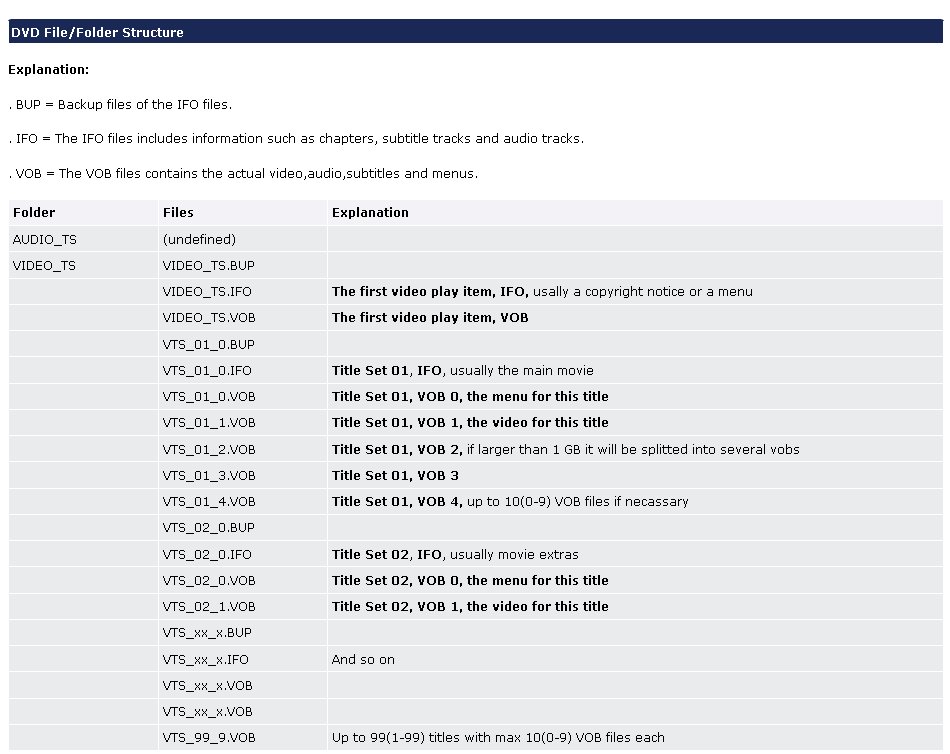Click 'Title Set 02, IFO, usually movie extras'
This screenshot has width=950, height=754.
tap(455, 554)
